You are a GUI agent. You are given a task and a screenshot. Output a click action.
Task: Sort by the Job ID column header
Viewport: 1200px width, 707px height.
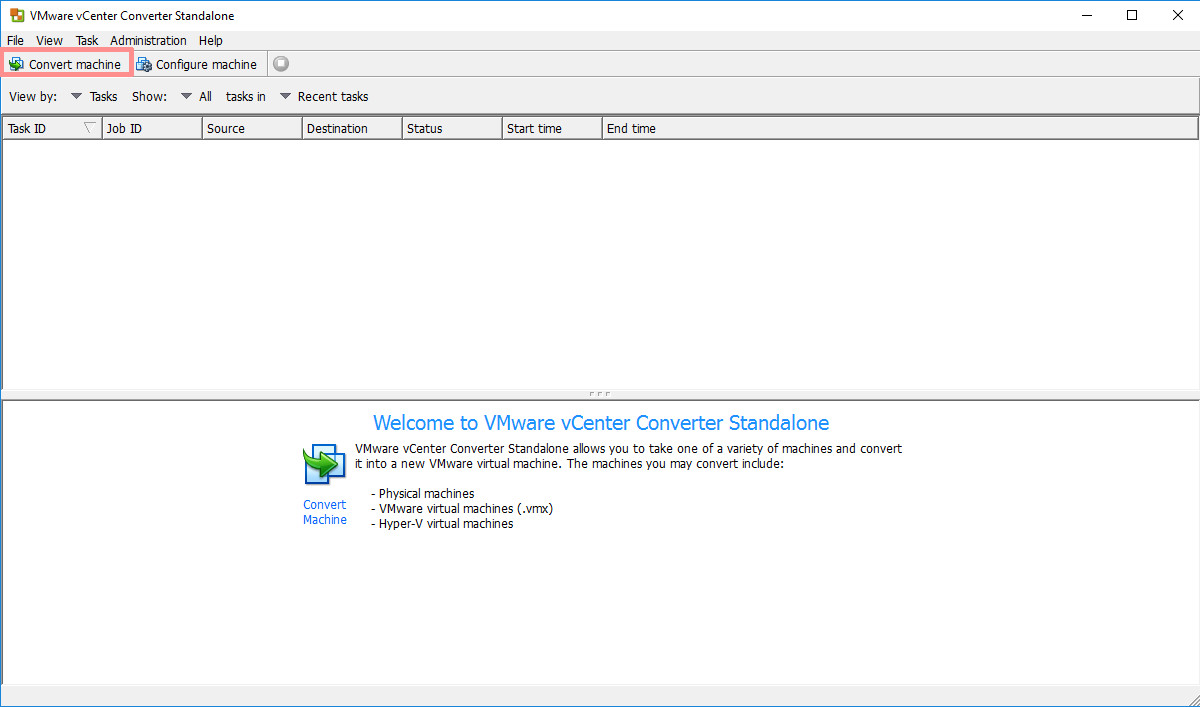[152, 128]
